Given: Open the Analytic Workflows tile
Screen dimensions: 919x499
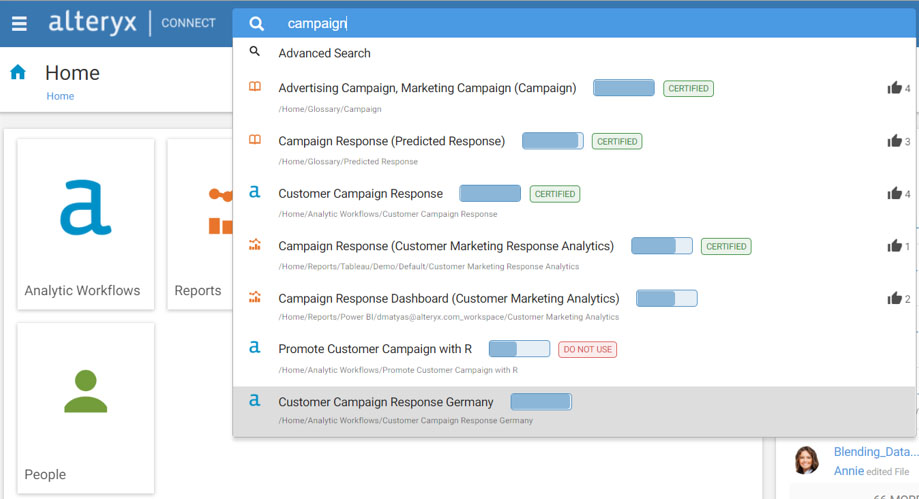Looking at the screenshot, I should coord(86,224).
